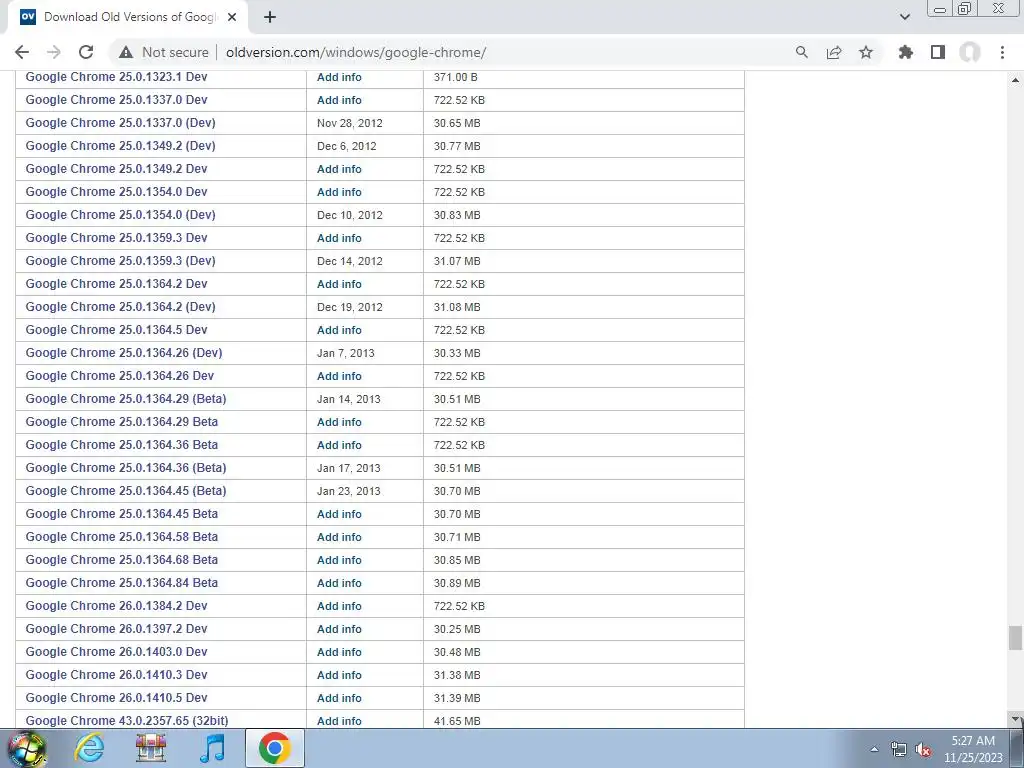
Task: Open a new browser tab
Action: click(x=270, y=17)
